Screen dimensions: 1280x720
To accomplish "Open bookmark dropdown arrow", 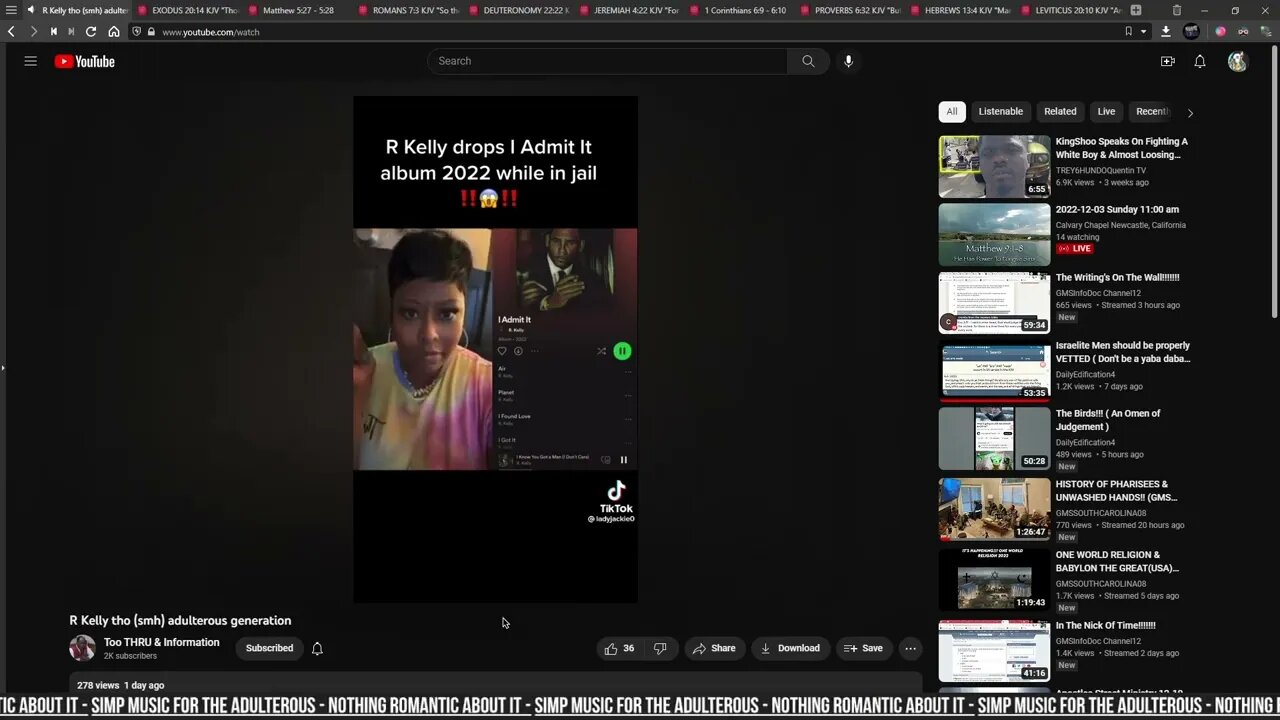I will point(1142,32).
